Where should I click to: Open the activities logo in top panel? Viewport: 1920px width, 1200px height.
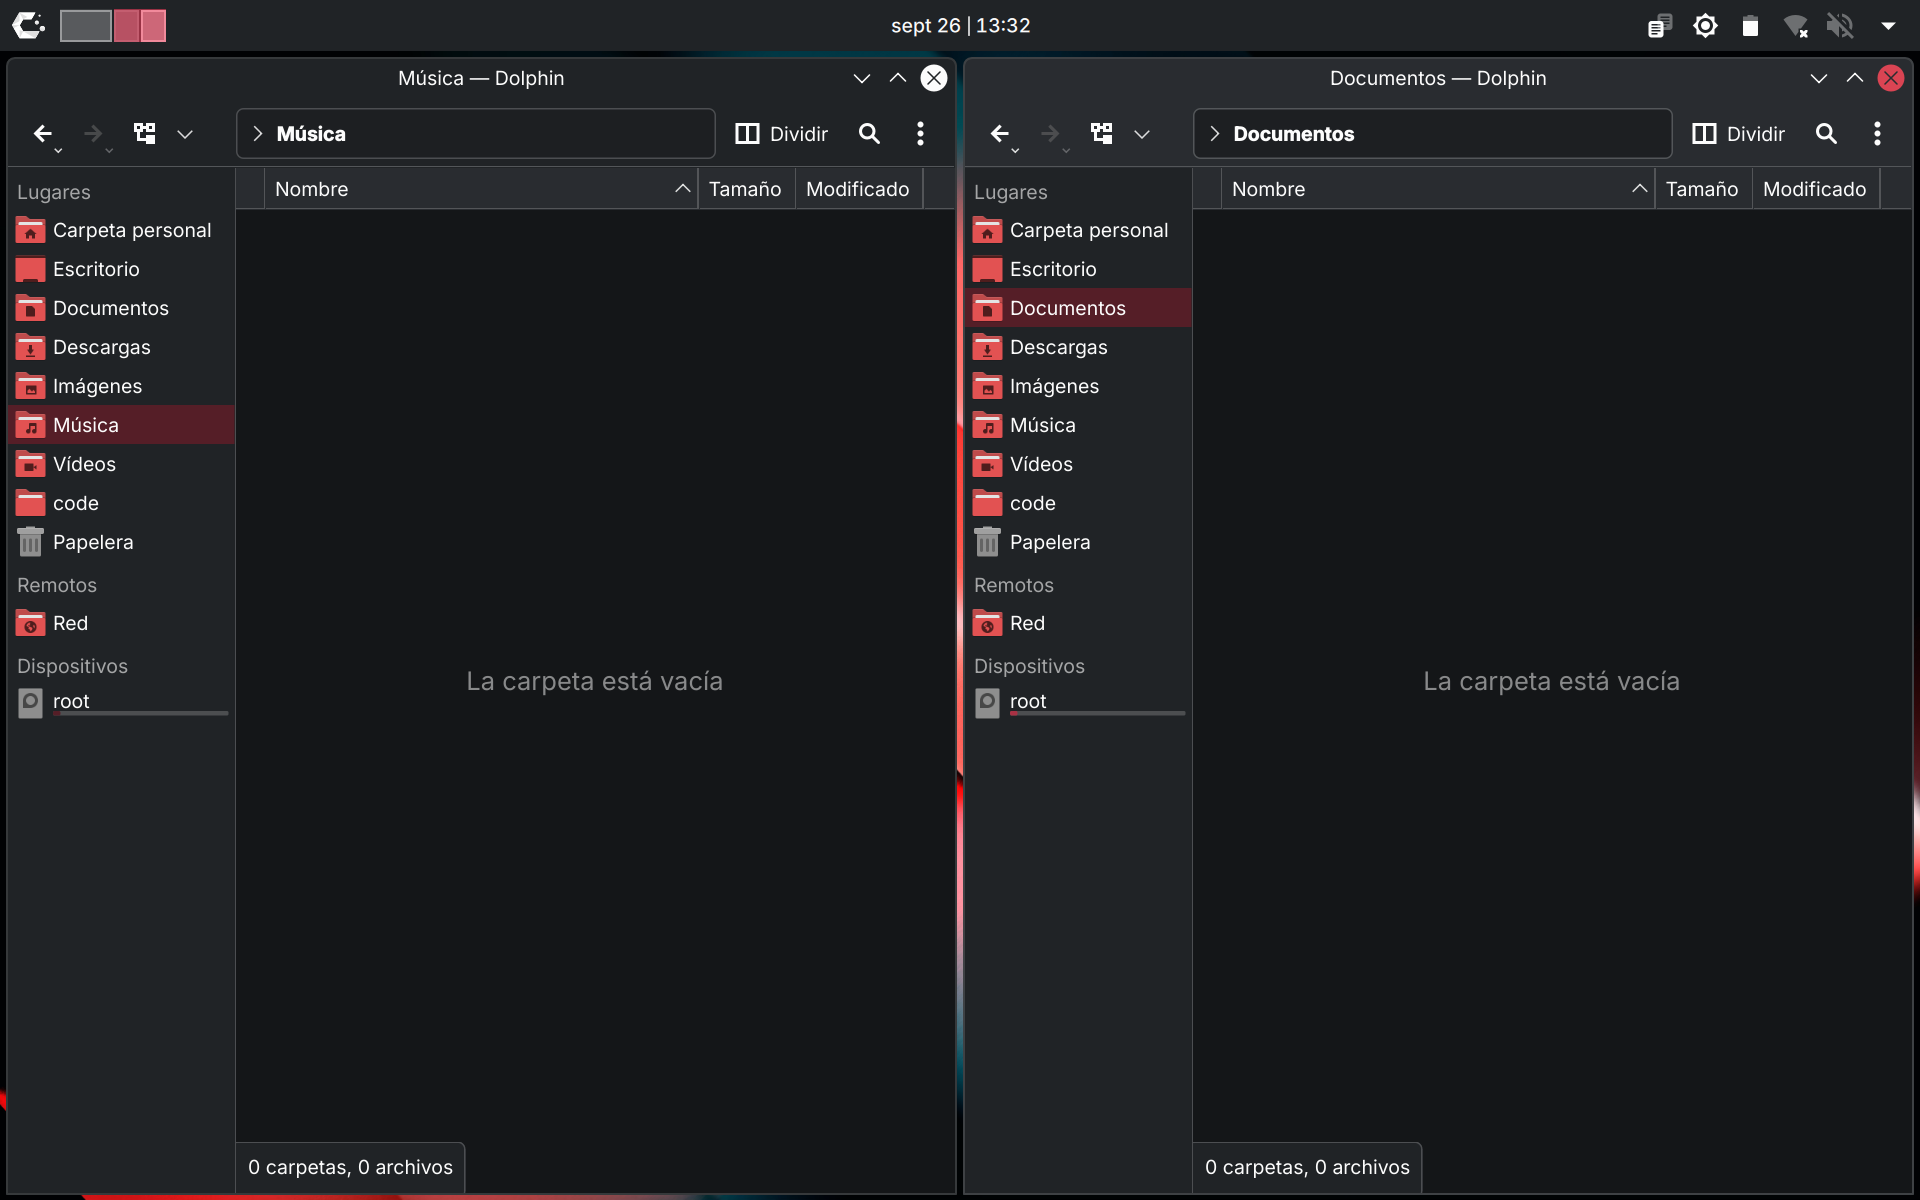pyautogui.click(x=28, y=26)
